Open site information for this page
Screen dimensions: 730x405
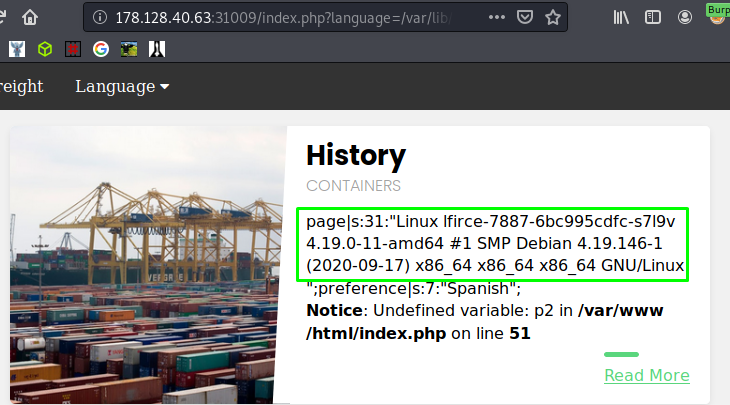[100, 17]
